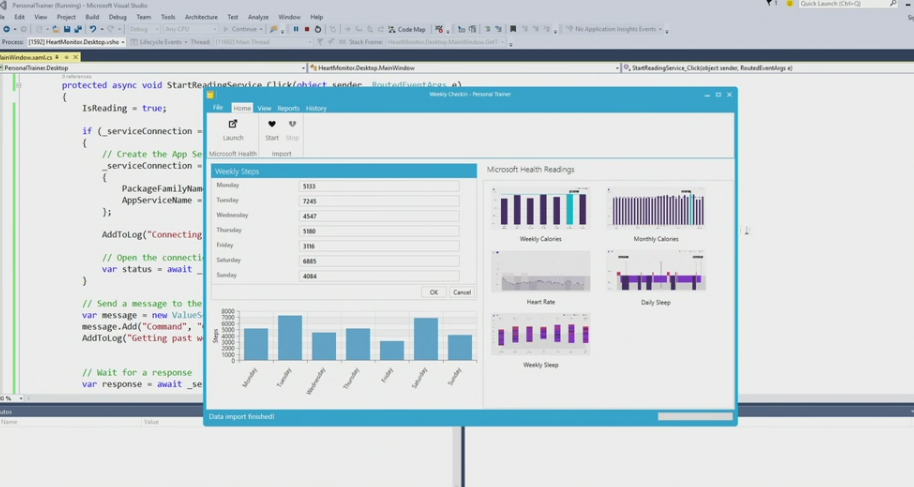
Task: Open the Any CPU platform dropdown
Action: tap(190, 29)
